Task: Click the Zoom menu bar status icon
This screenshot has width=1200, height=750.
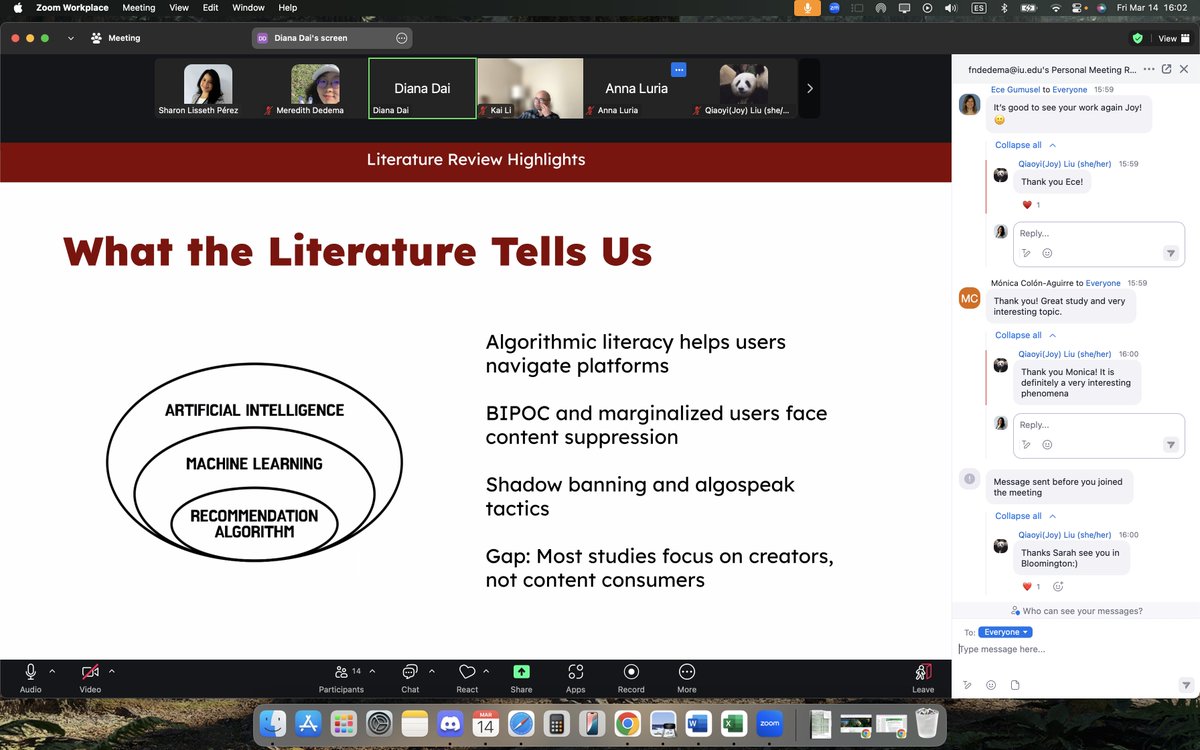Action: [834, 8]
